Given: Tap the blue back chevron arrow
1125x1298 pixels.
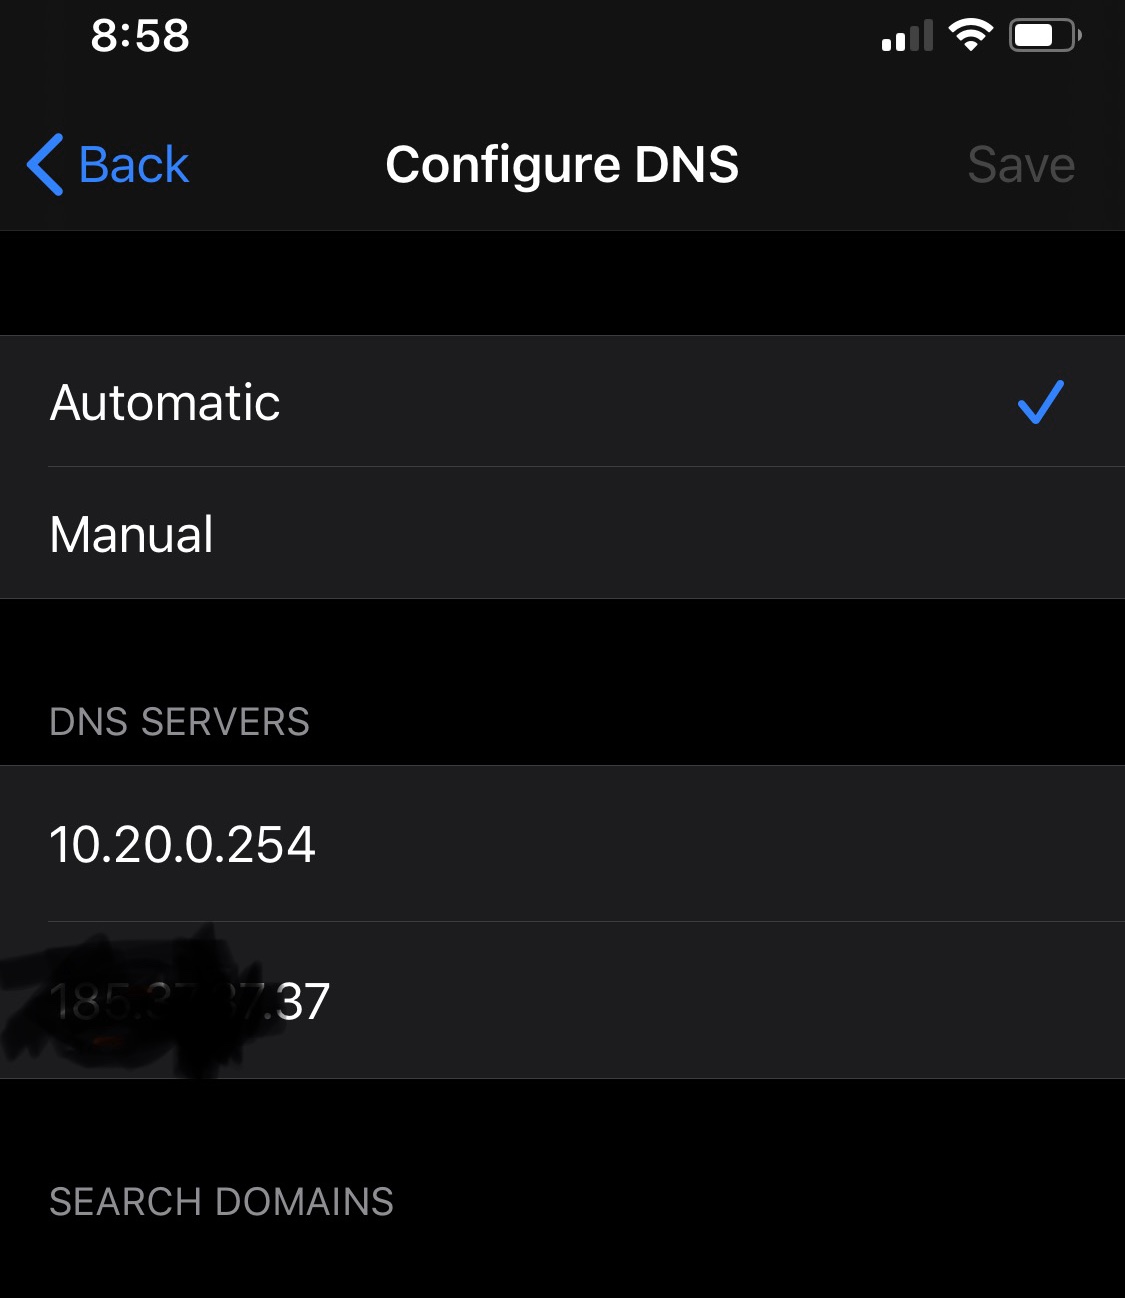Looking at the screenshot, I should tap(46, 164).
